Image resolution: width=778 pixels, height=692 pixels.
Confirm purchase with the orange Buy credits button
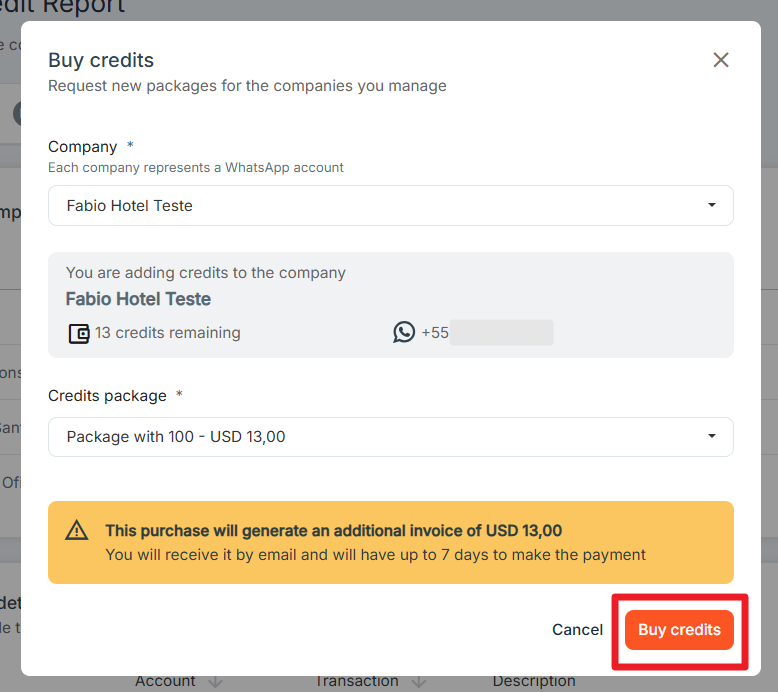click(679, 629)
